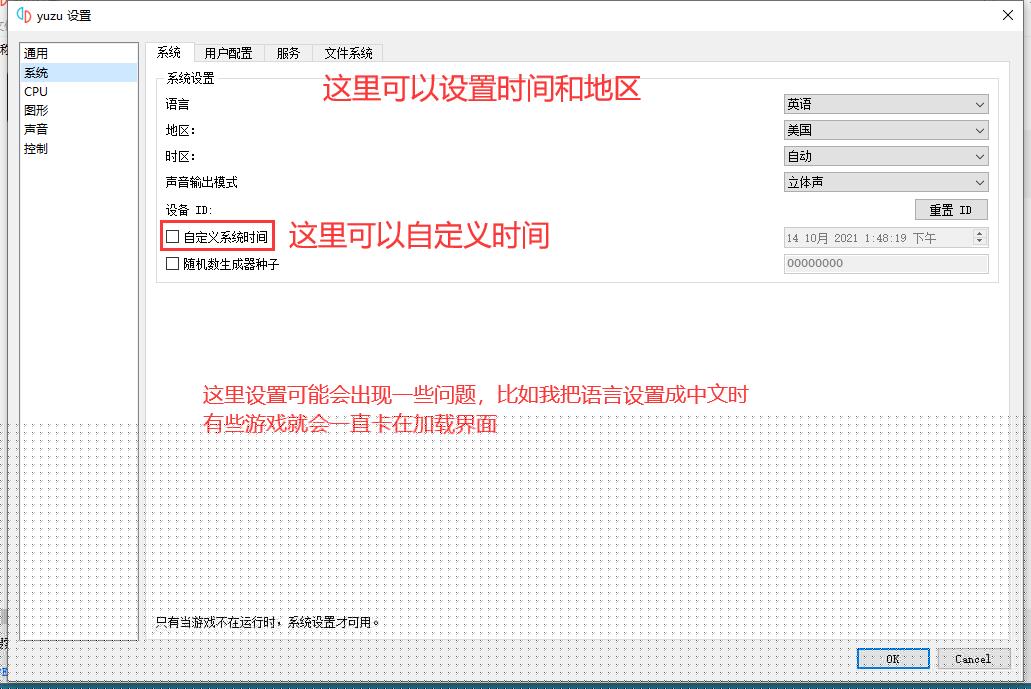Open the 图形 settings category
Viewport: 1031px width, 689px height.
pyautogui.click(x=36, y=110)
